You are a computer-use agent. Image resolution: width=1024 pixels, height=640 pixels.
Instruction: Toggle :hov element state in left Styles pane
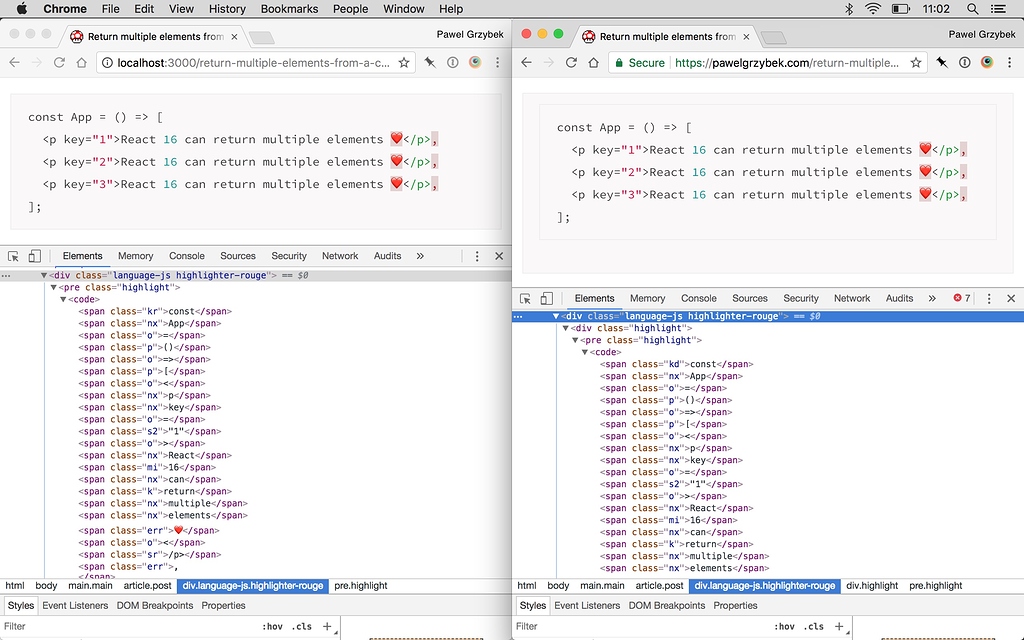click(272, 626)
